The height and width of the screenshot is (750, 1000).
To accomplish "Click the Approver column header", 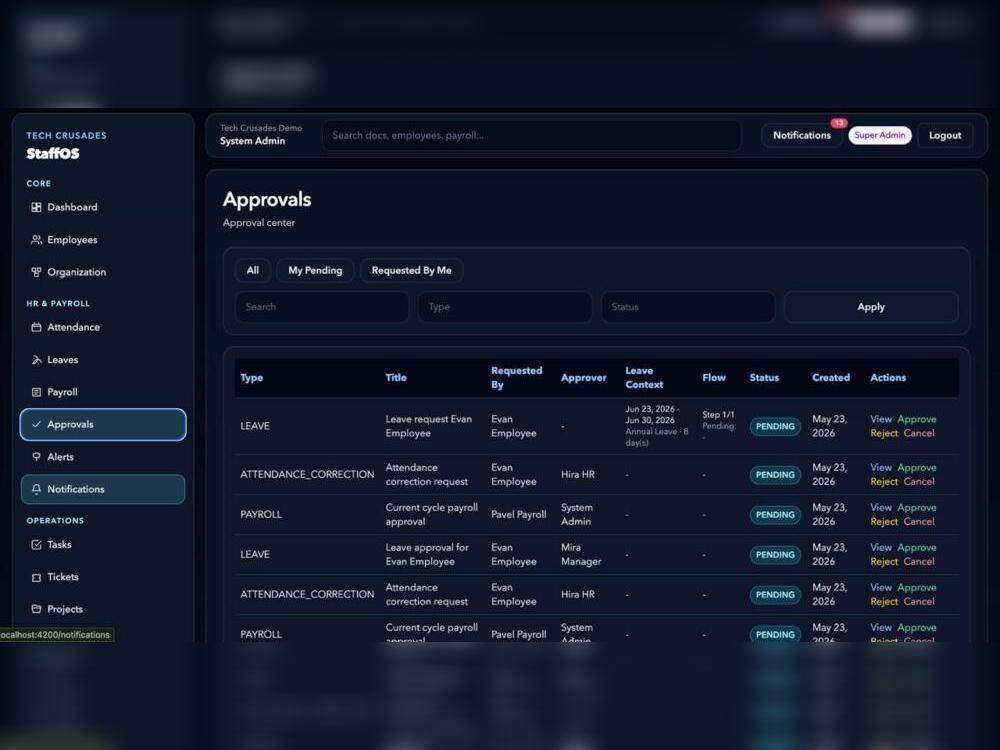I will [584, 378].
